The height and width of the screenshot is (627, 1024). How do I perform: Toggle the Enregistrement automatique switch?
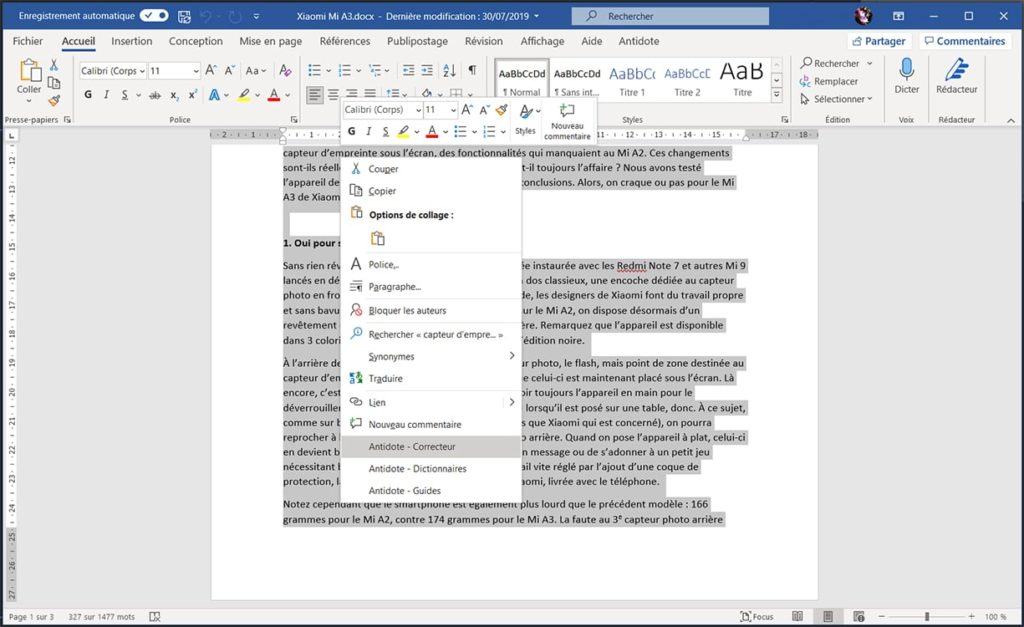click(x=154, y=16)
